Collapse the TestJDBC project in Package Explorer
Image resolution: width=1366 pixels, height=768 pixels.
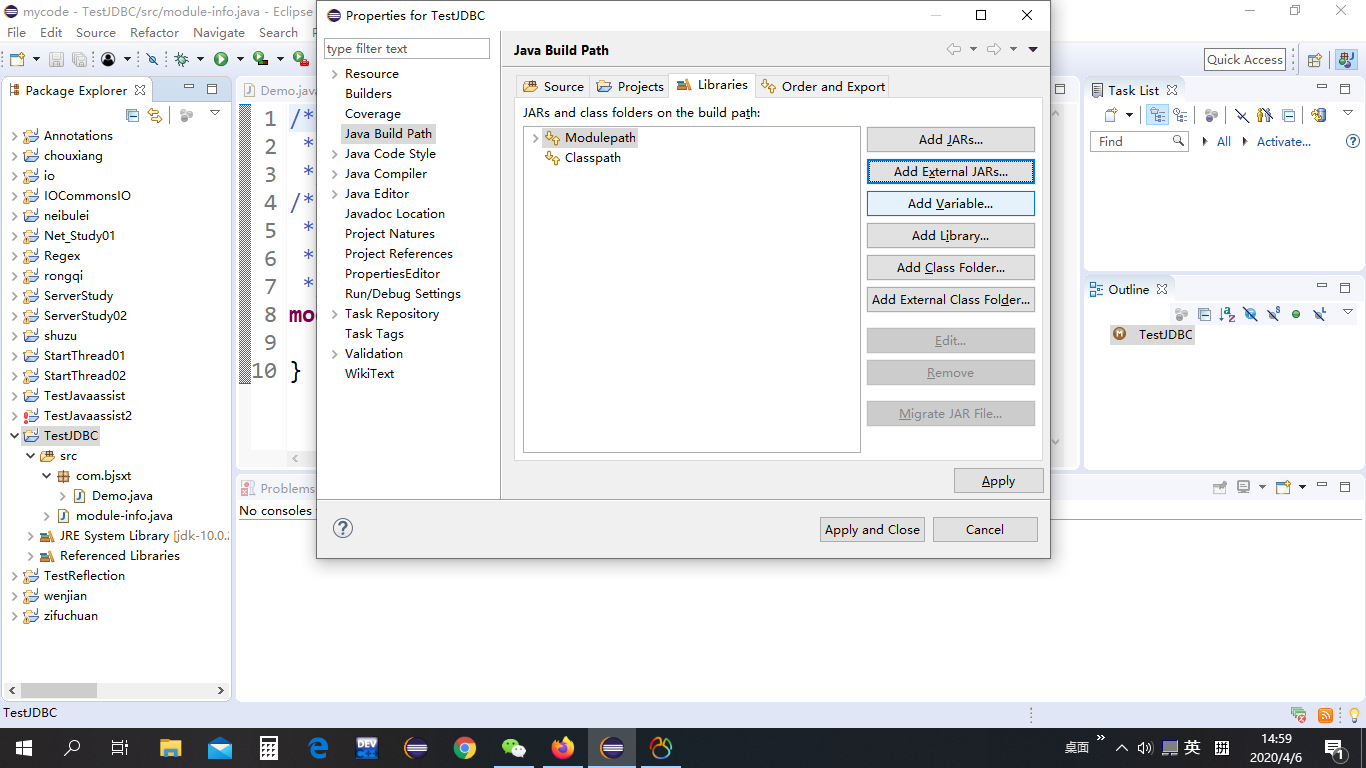(15, 436)
